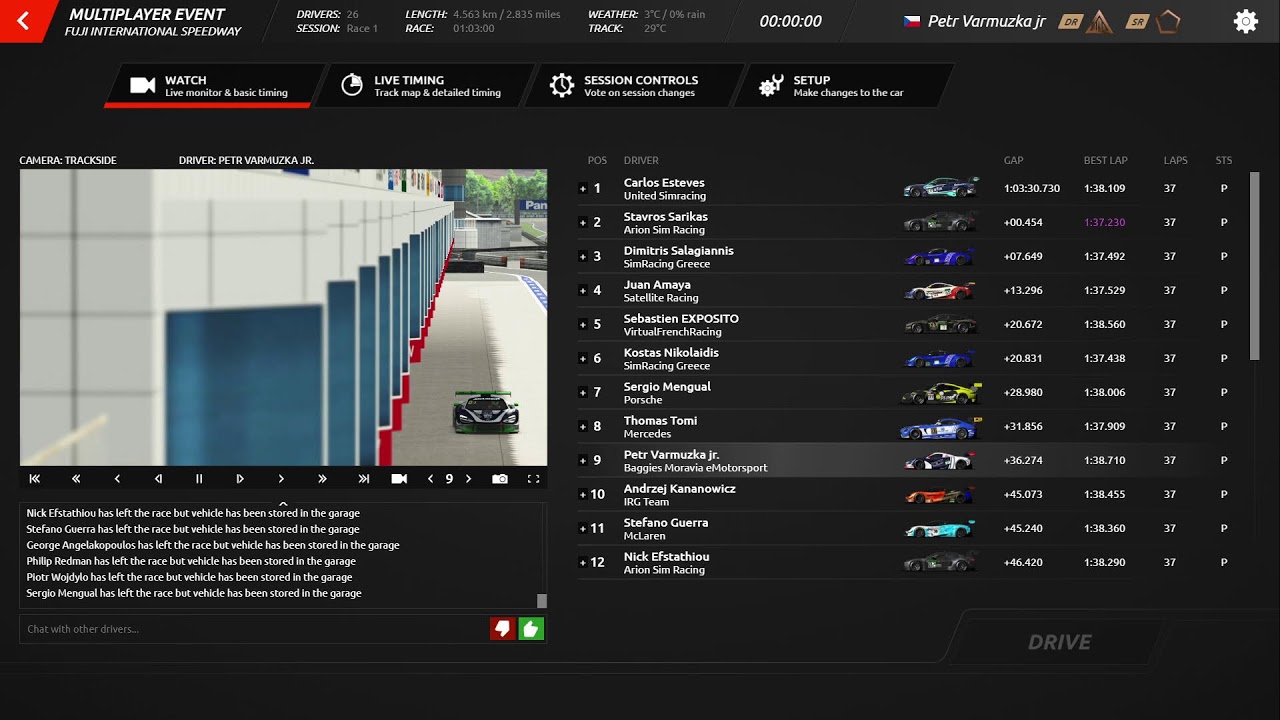Click the video camera view icon below the replay

pyautogui.click(x=399, y=479)
